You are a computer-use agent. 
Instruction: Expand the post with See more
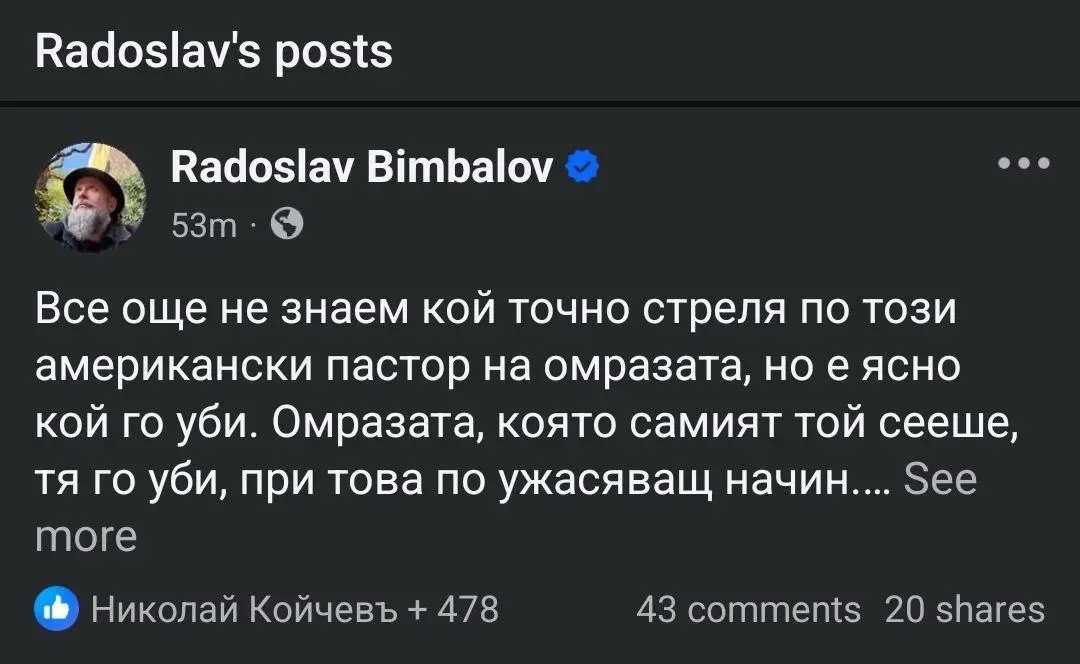[938, 480]
